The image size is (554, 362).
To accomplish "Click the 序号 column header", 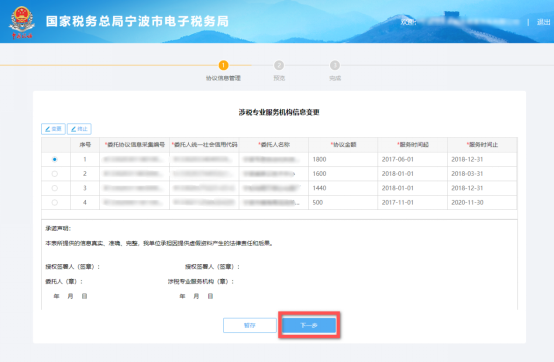I will [85, 145].
